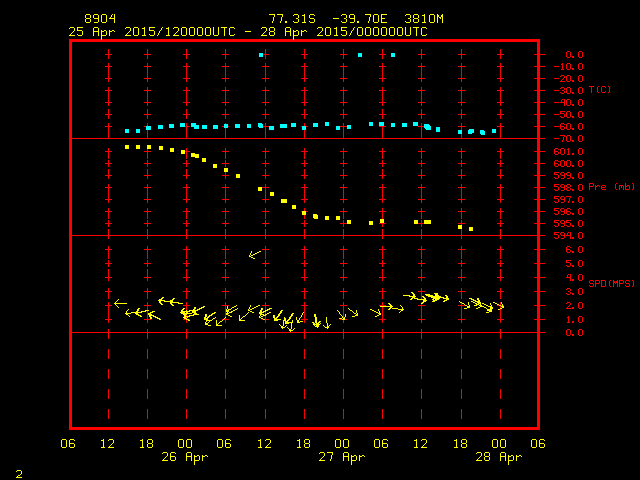The height and width of the screenshot is (480, 640).
Task: Select the -20.0 temperature axis label
Action: (569, 78)
